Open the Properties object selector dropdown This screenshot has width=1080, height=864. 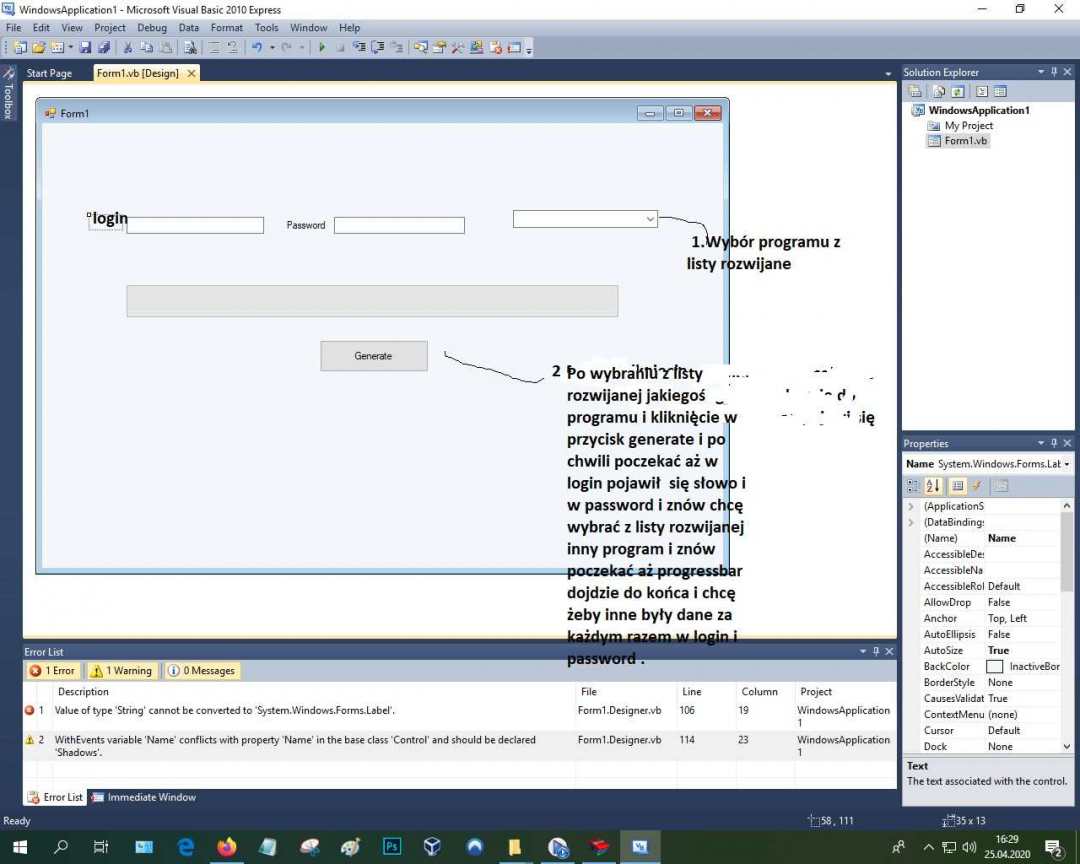click(x=1066, y=464)
